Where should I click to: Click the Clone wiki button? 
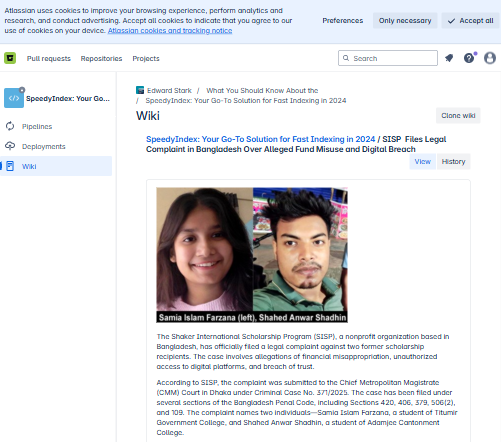pyautogui.click(x=458, y=115)
